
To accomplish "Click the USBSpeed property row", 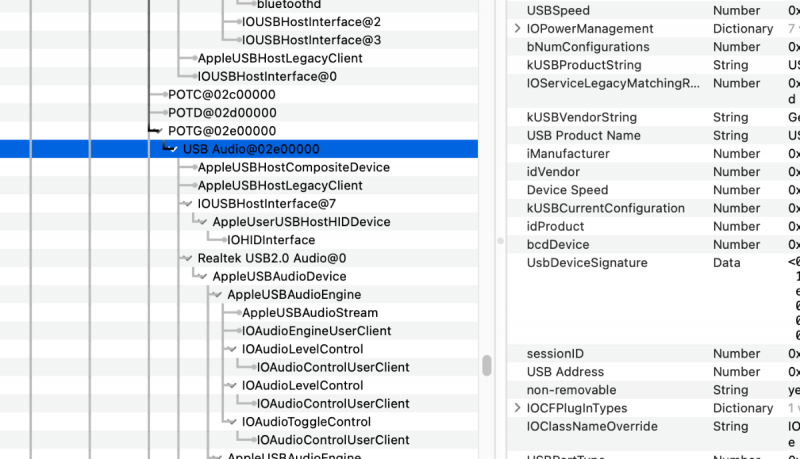I will 558,11.
